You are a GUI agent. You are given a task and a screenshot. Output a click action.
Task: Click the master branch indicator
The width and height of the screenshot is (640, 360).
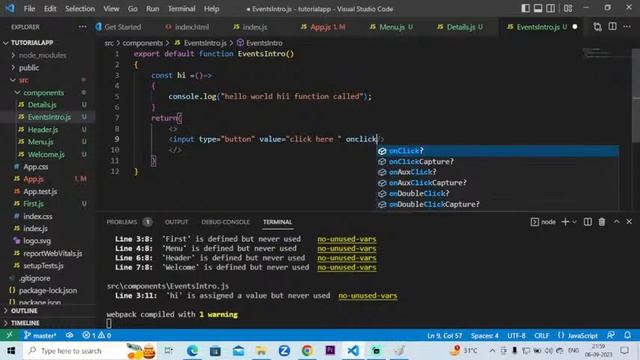tap(40, 336)
